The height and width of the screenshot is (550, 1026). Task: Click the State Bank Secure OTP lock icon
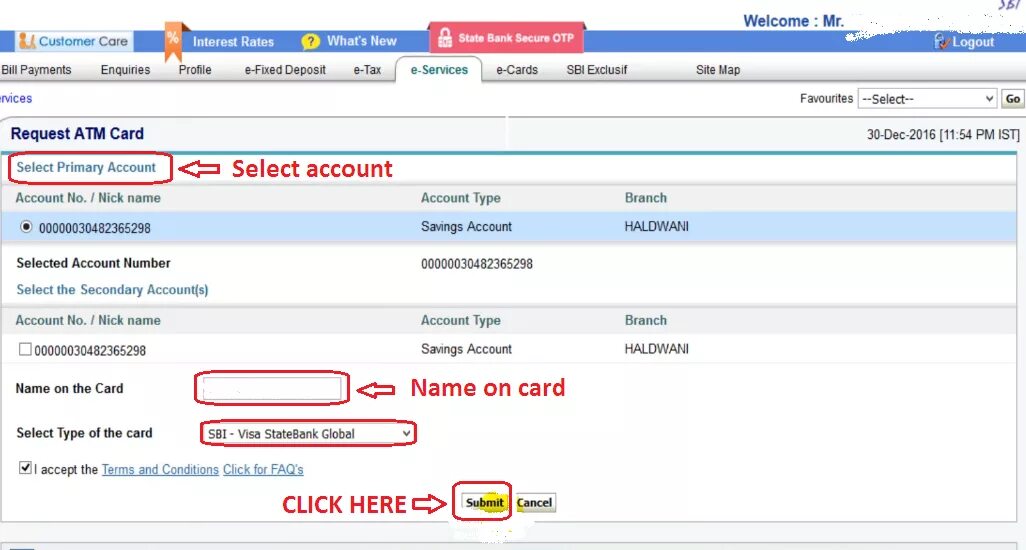tap(445, 38)
